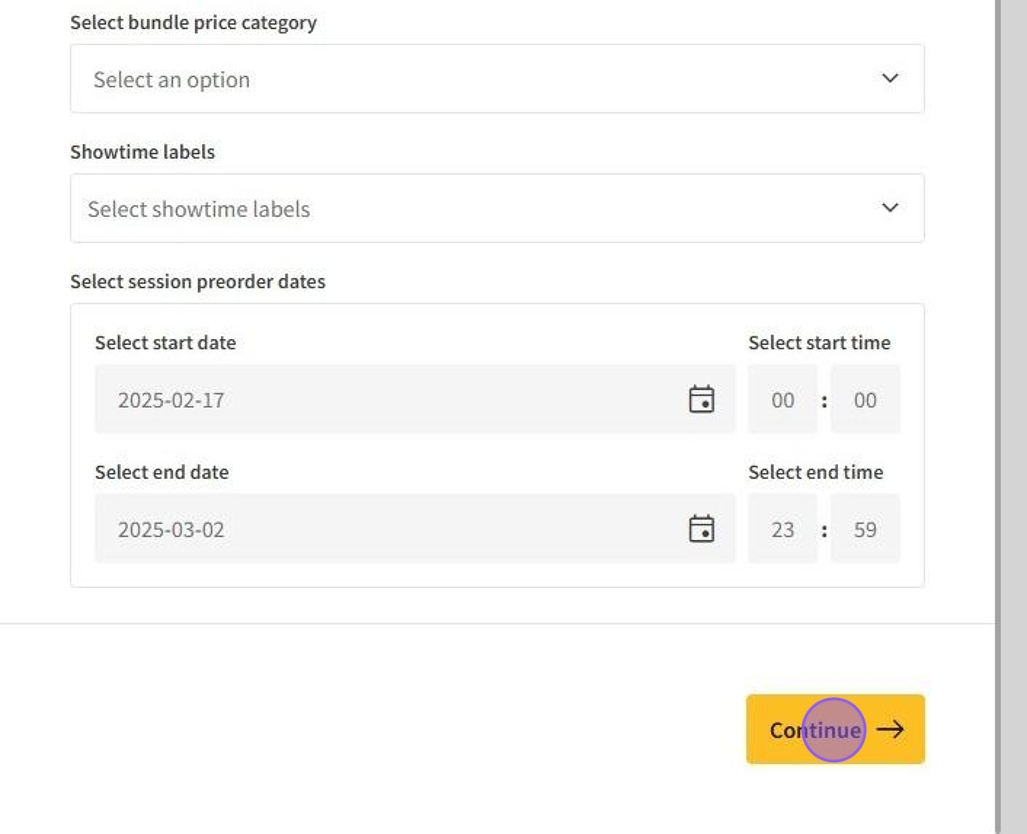Click the 'Select bundle price category' label
Image resolution: width=1027 pixels, height=834 pixels.
[x=193, y=22]
